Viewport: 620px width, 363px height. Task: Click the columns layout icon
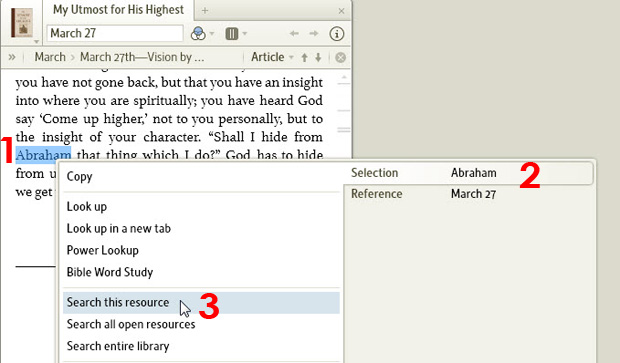click(232, 34)
